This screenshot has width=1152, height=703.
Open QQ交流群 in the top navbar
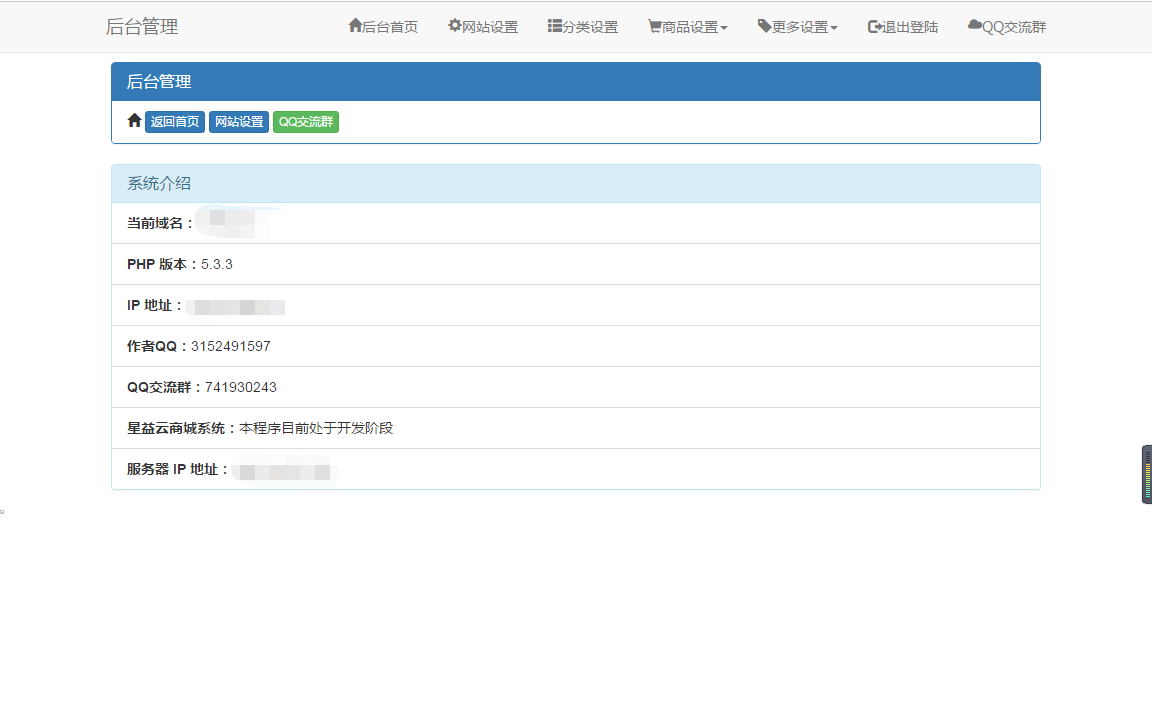pos(1007,26)
